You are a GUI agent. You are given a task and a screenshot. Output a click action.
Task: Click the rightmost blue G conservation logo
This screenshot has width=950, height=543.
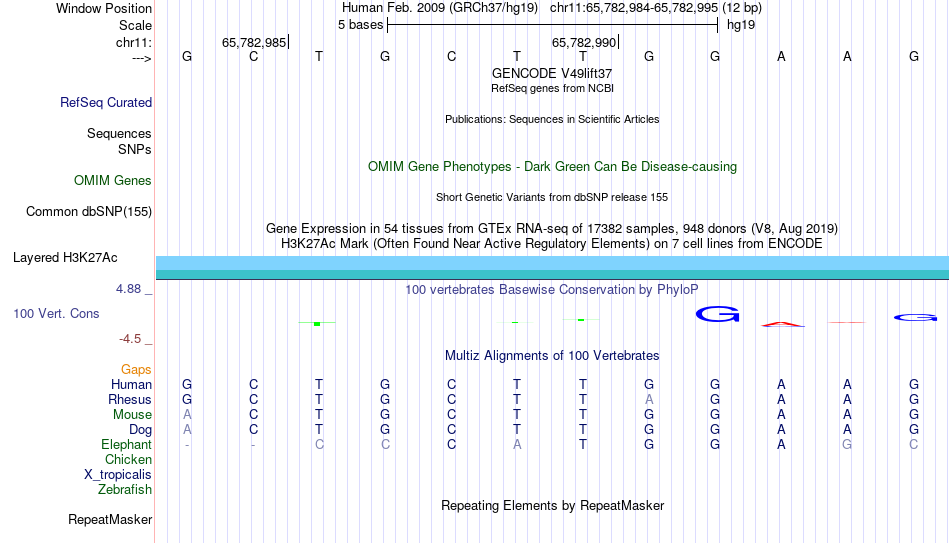pyautogui.click(x=915, y=318)
